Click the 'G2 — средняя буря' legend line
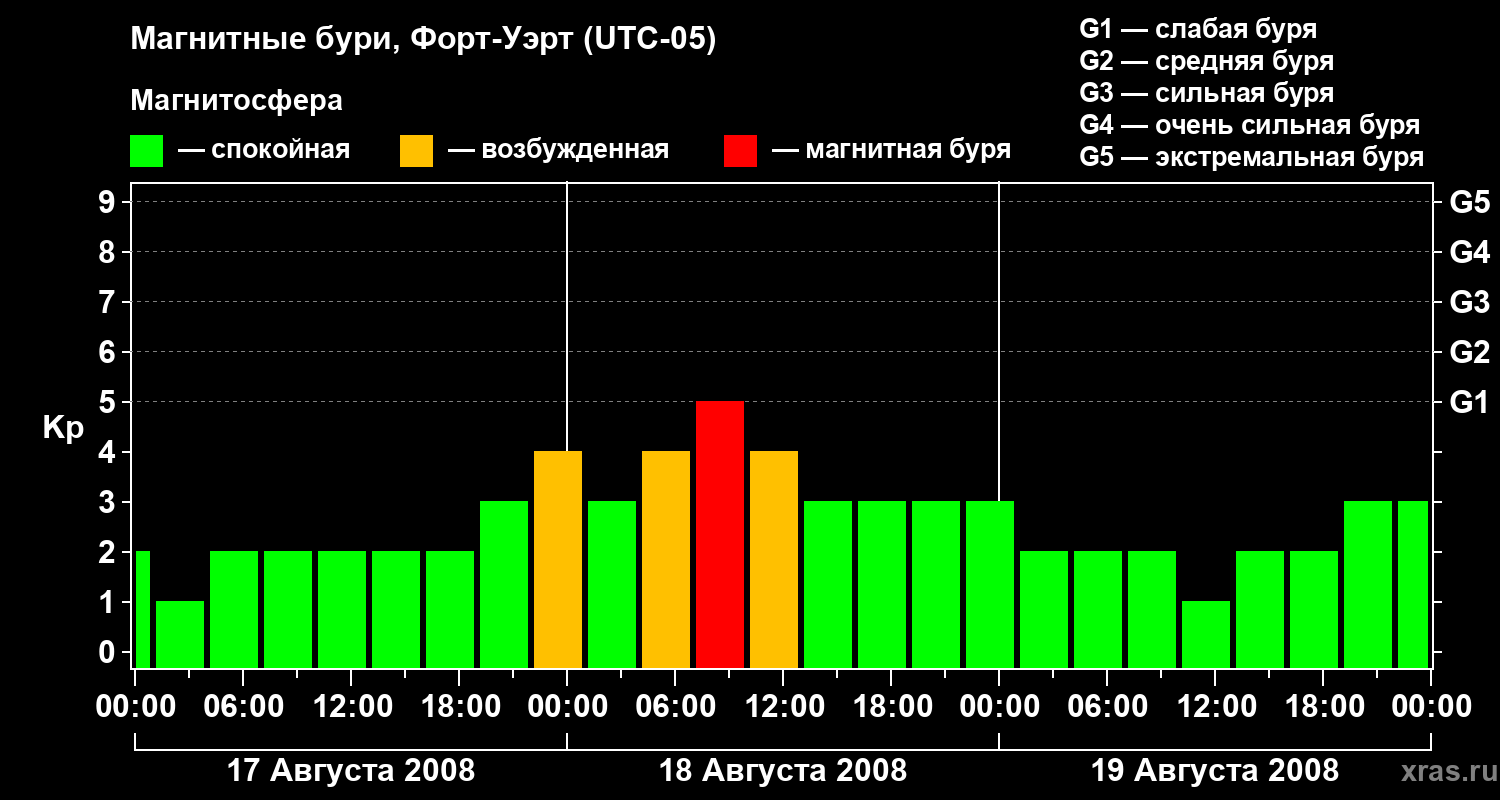 pyautogui.click(x=1206, y=61)
